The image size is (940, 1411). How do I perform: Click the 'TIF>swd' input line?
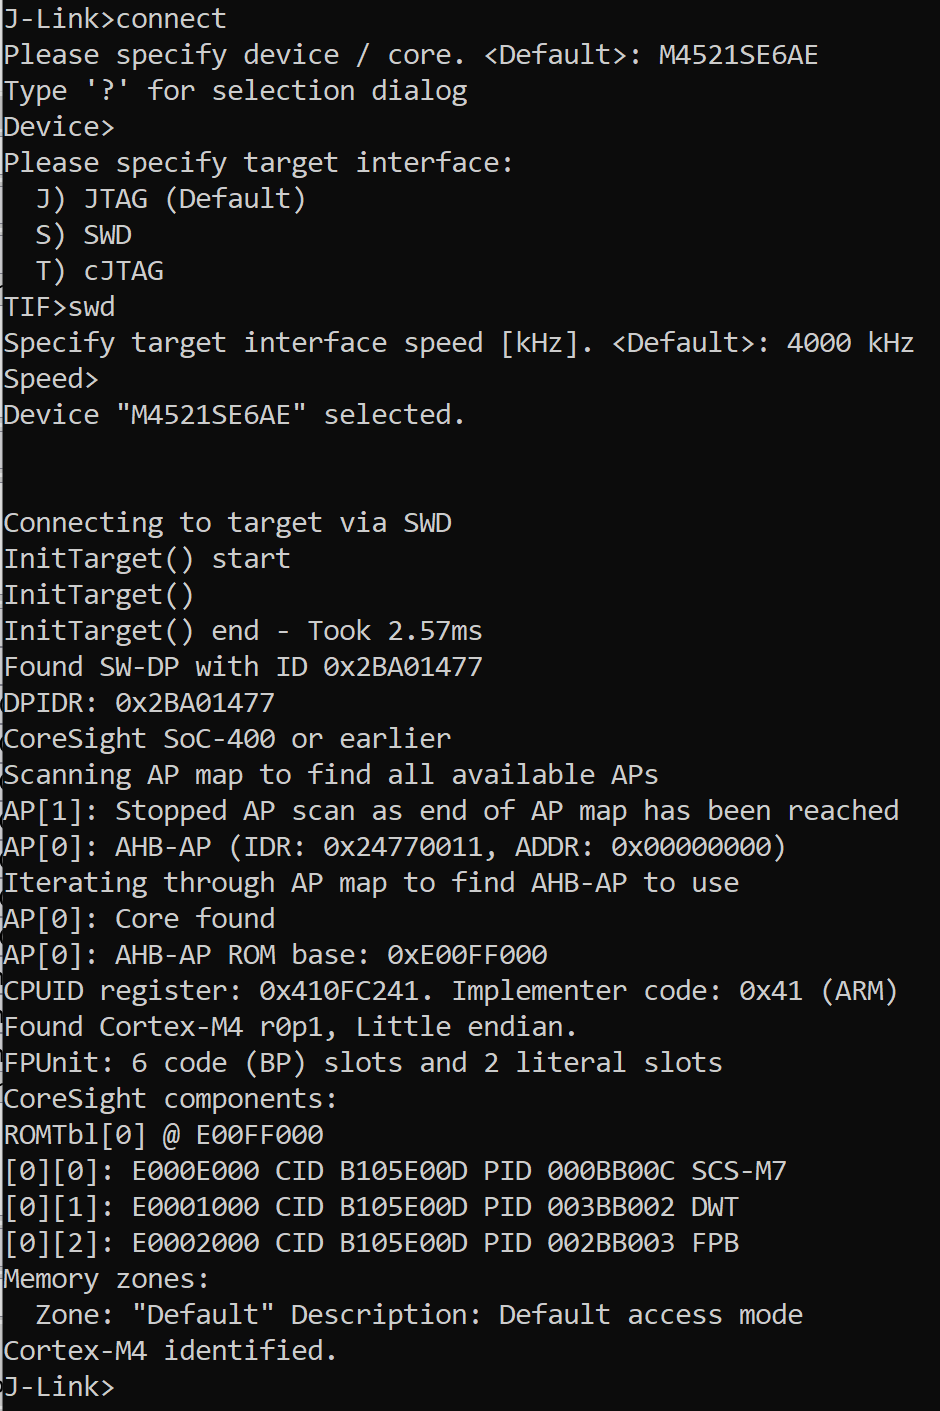[60, 307]
